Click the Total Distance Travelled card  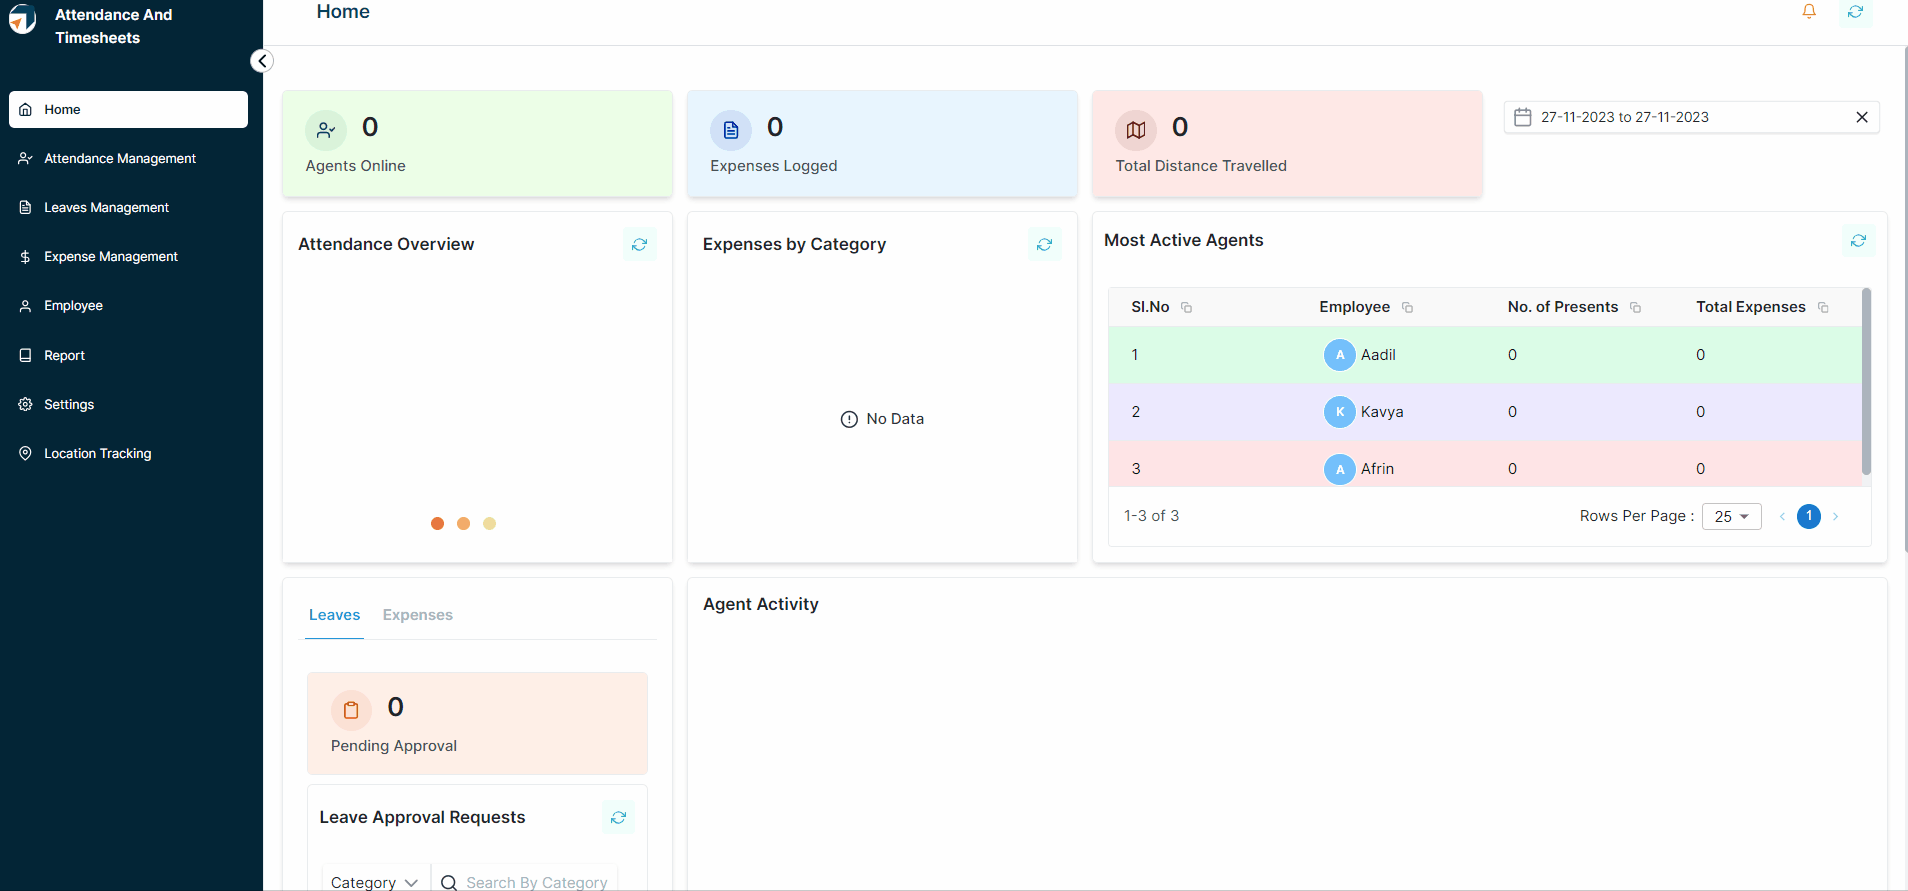[x=1288, y=144]
